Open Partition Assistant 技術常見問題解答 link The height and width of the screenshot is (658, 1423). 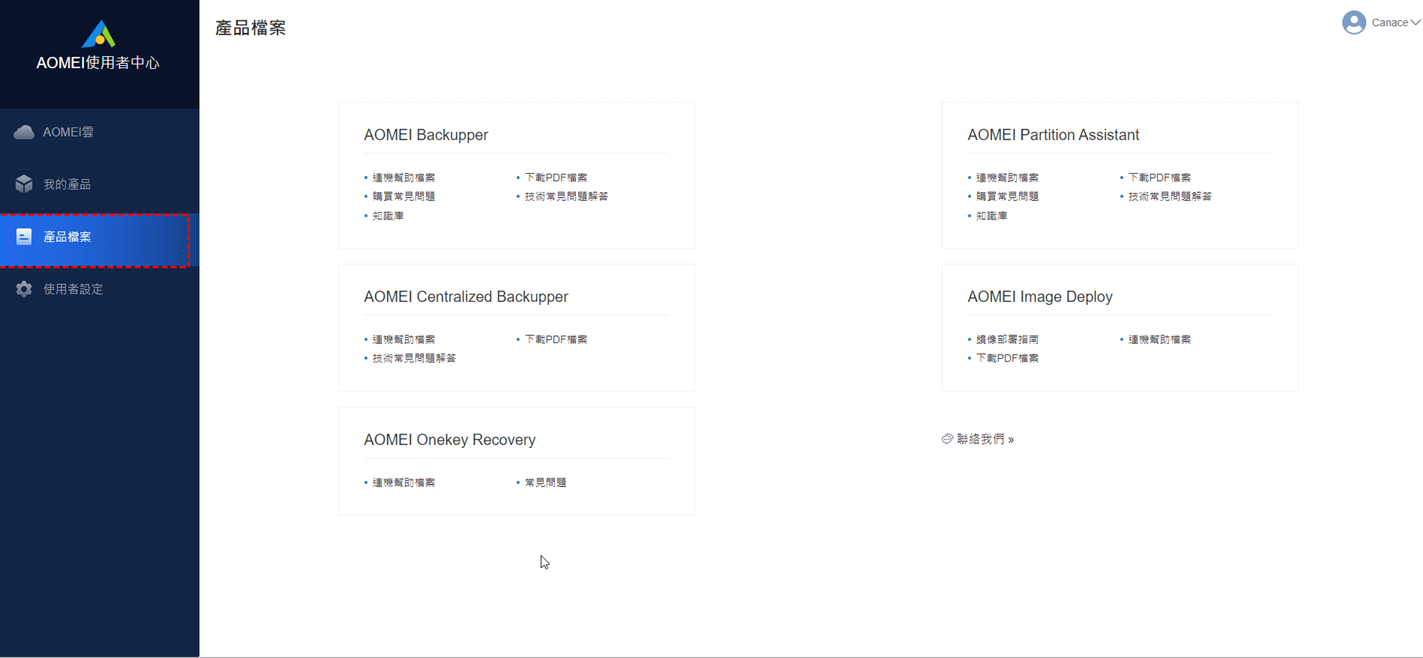pyautogui.click(x=1170, y=196)
